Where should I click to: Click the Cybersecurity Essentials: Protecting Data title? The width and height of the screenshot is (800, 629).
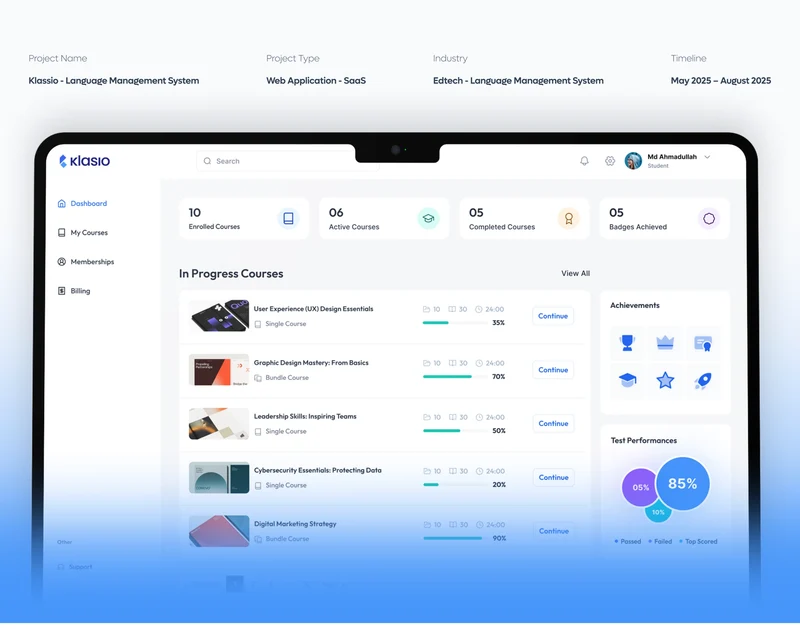tap(318, 470)
